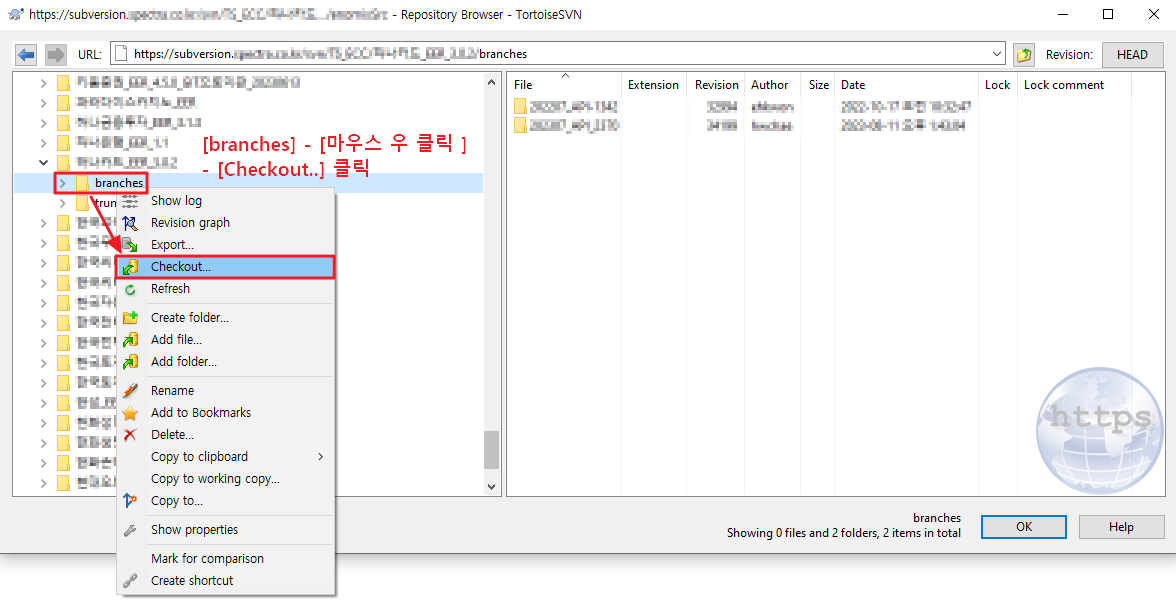The width and height of the screenshot is (1176, 602).
Task: Expand the trunk tree node
Action: pyautogui.click(x=63, y=203)
